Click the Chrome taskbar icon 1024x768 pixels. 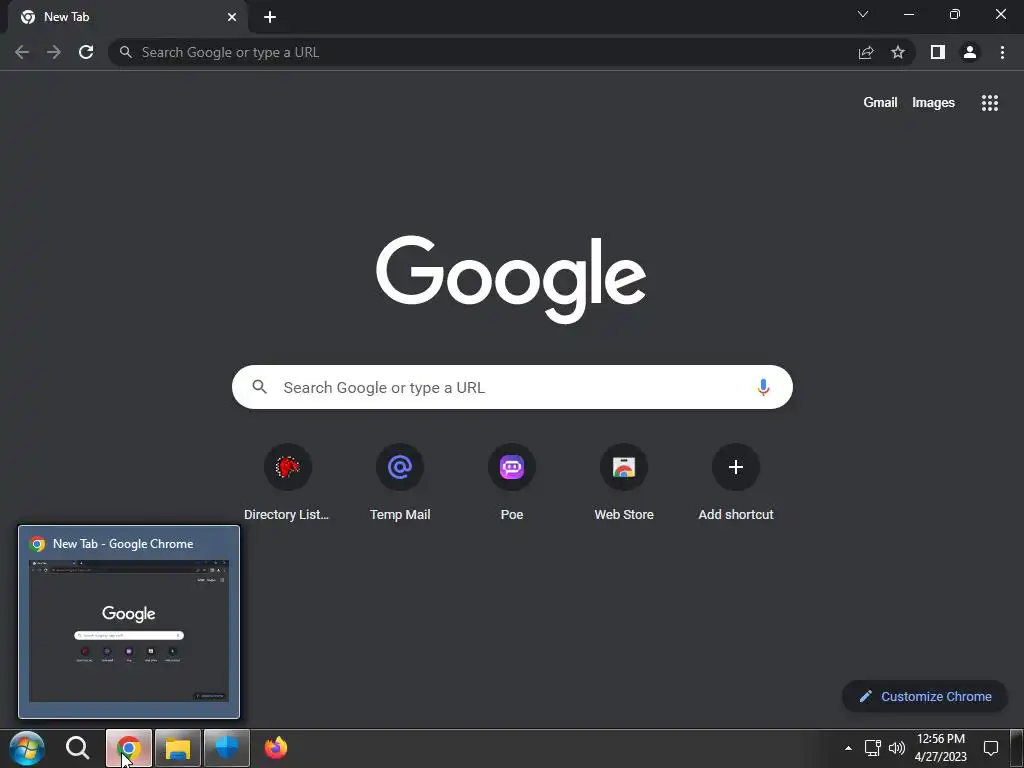pos(129,748)
